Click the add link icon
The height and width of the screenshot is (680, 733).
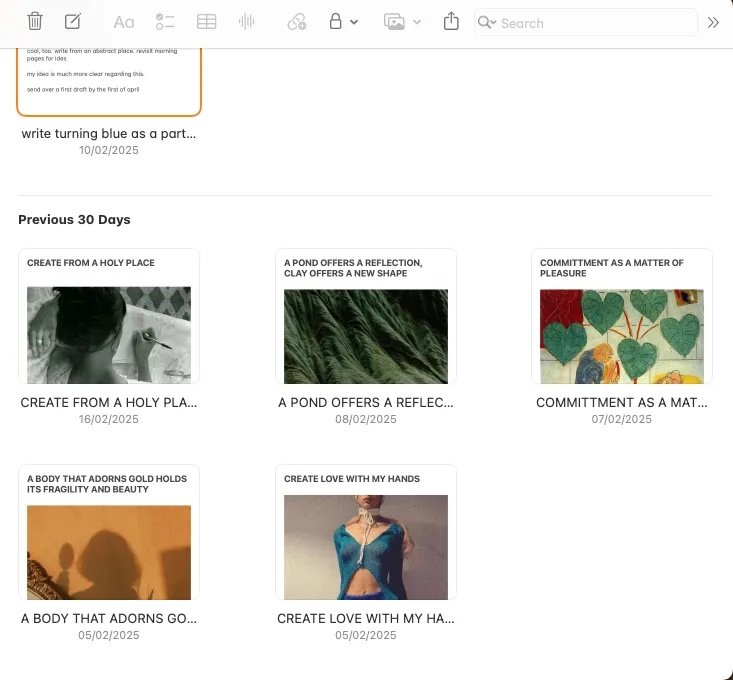coord(296,21)
